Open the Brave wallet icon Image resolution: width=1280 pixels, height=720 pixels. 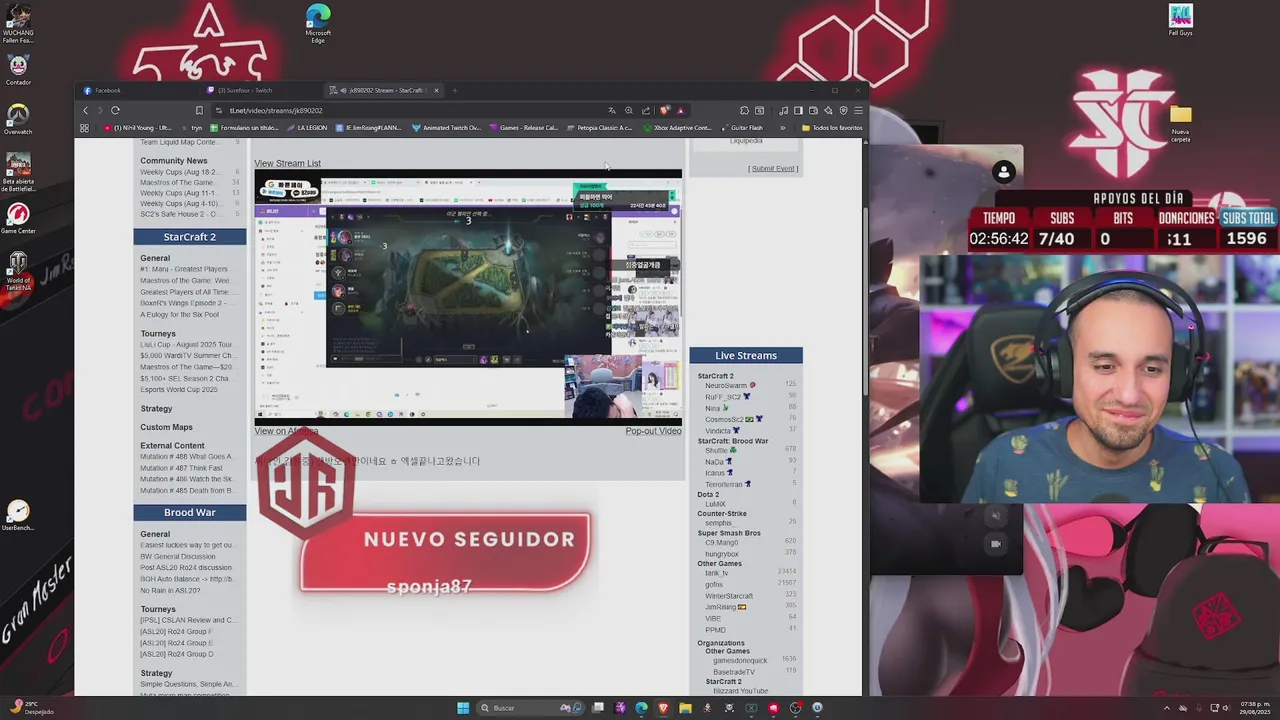pyautogui.click(x=813, y=110)
